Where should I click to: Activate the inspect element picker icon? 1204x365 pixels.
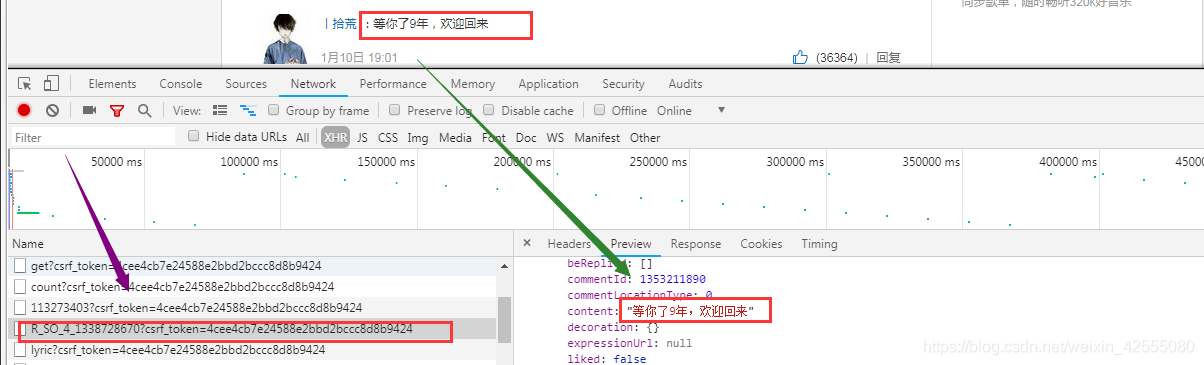click(x=25, y=84)
